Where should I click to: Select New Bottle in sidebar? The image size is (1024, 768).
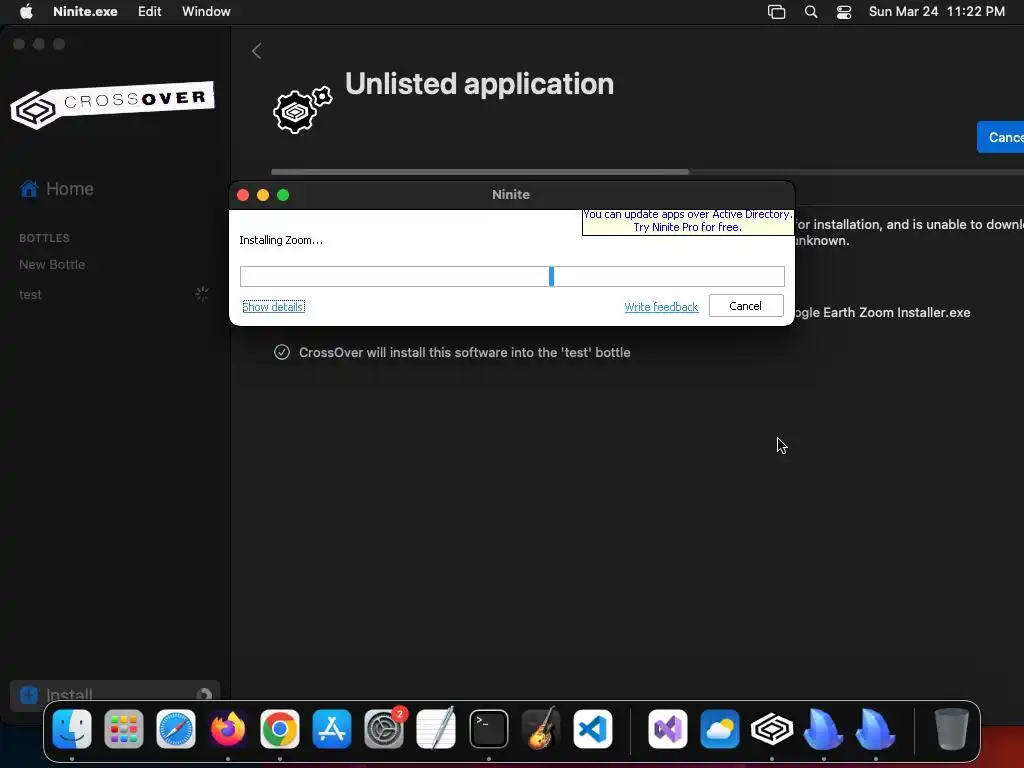pyautogui.click(x=52, y=264)
